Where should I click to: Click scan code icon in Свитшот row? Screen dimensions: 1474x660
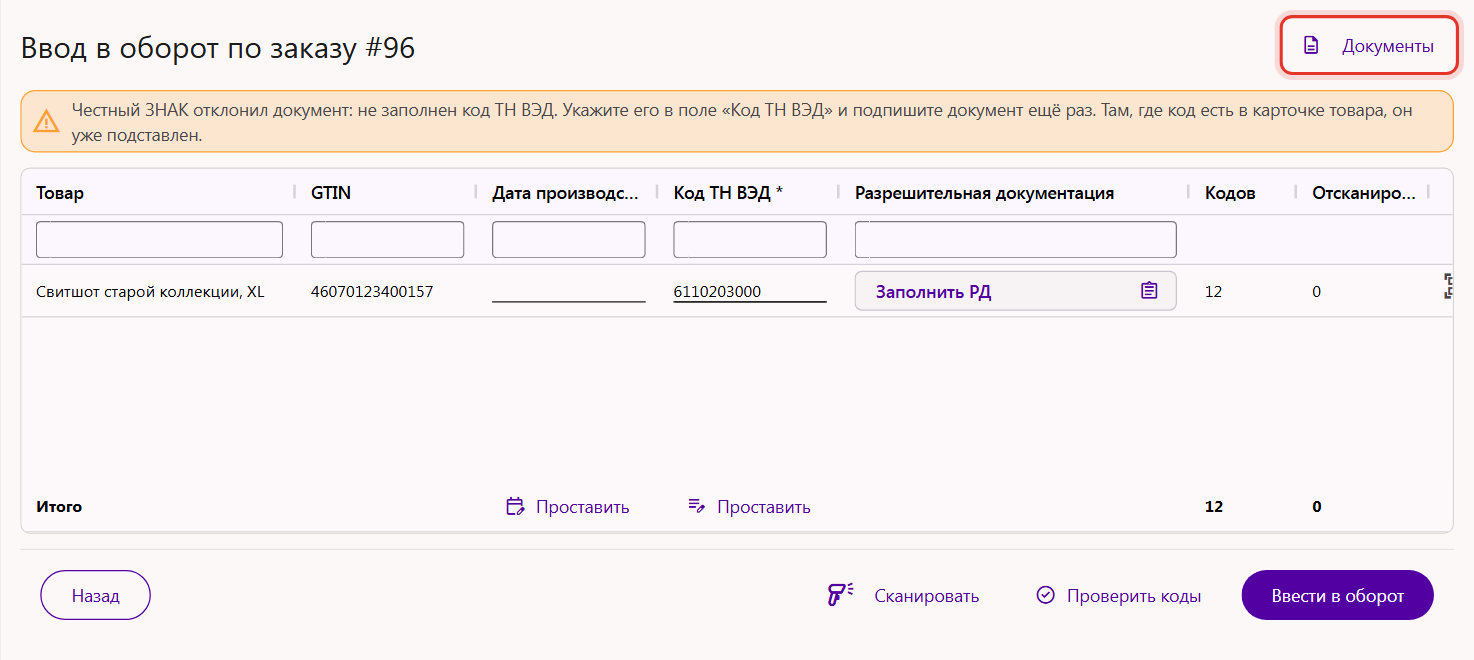coord(1448,286)
